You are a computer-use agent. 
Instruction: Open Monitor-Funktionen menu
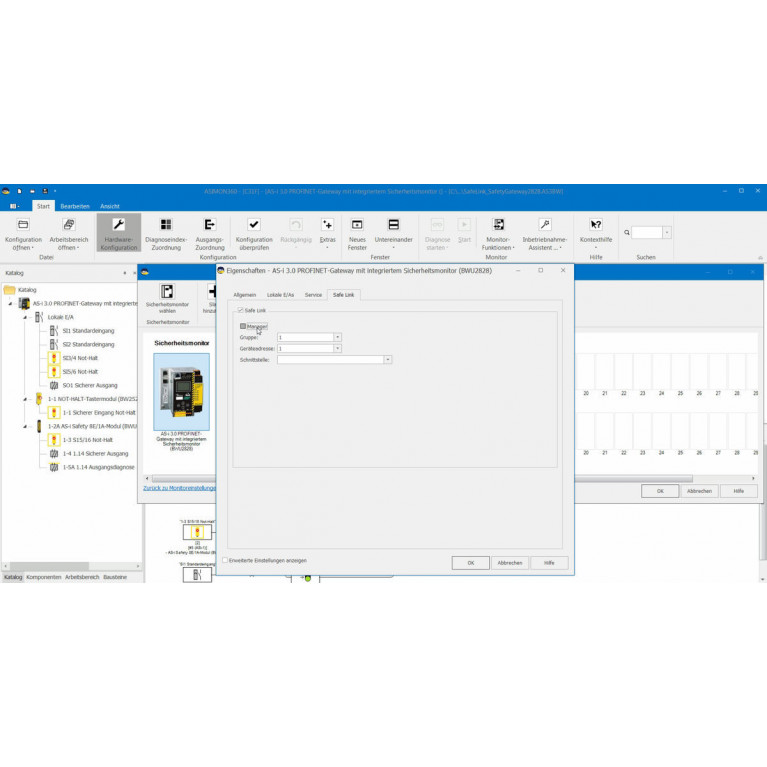tap(498, 234)
